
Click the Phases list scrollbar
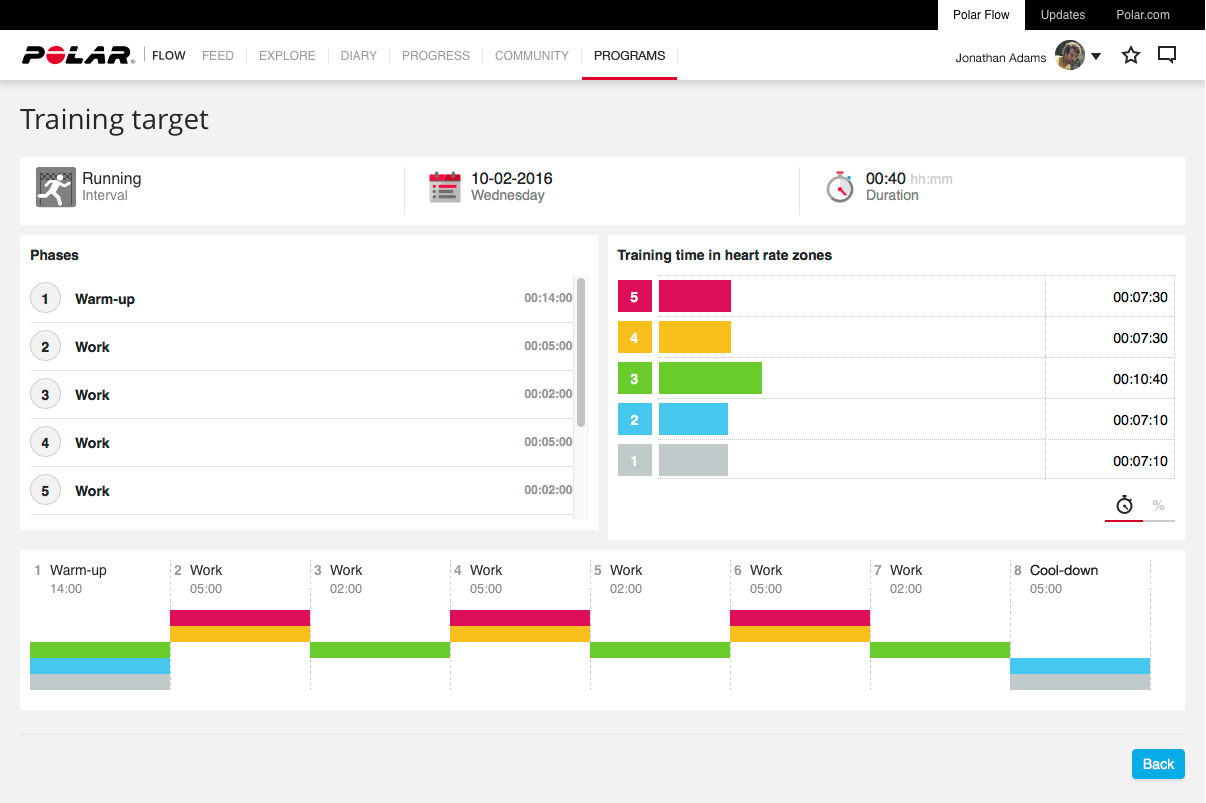tap(581, 352)
